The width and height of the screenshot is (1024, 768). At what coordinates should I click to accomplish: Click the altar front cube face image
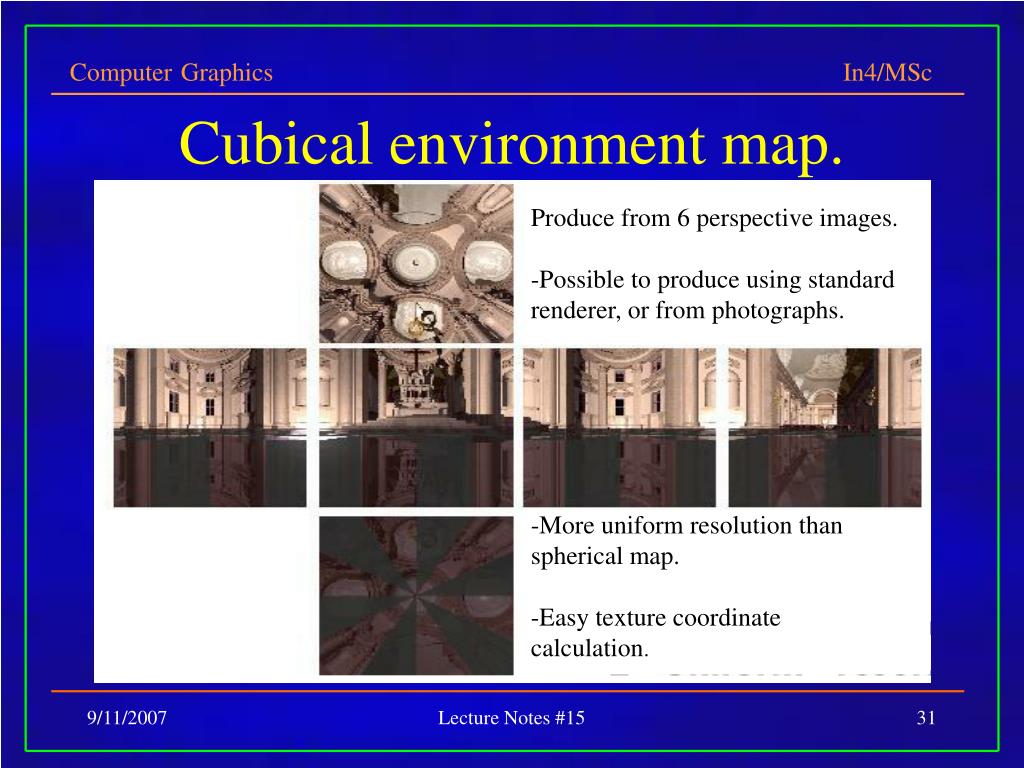[416, 427]
